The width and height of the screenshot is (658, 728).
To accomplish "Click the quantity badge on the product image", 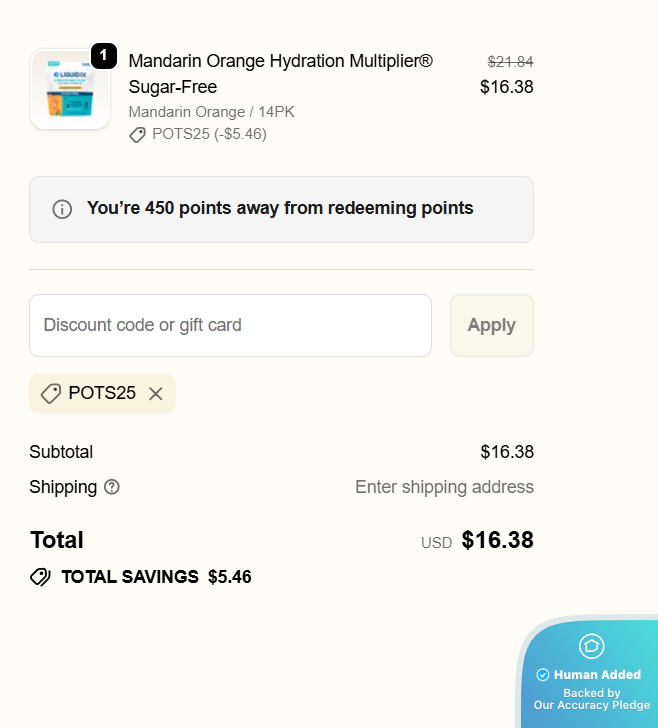I will click(104, 56).
